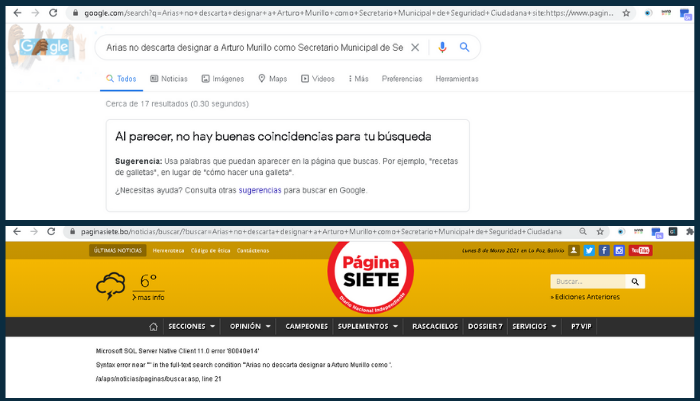Open the CAMPEONES menu item
The image size is (700, 401).
(307, 326)
